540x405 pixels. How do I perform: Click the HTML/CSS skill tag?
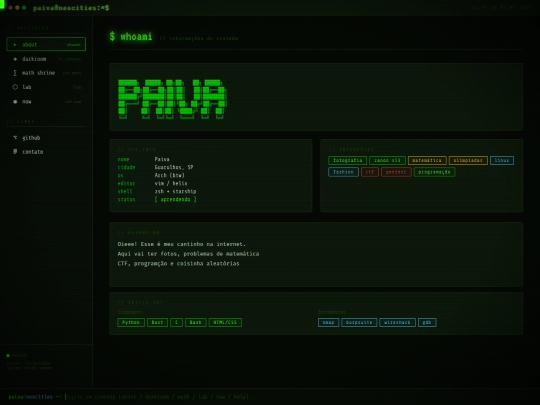pos(225,322)
